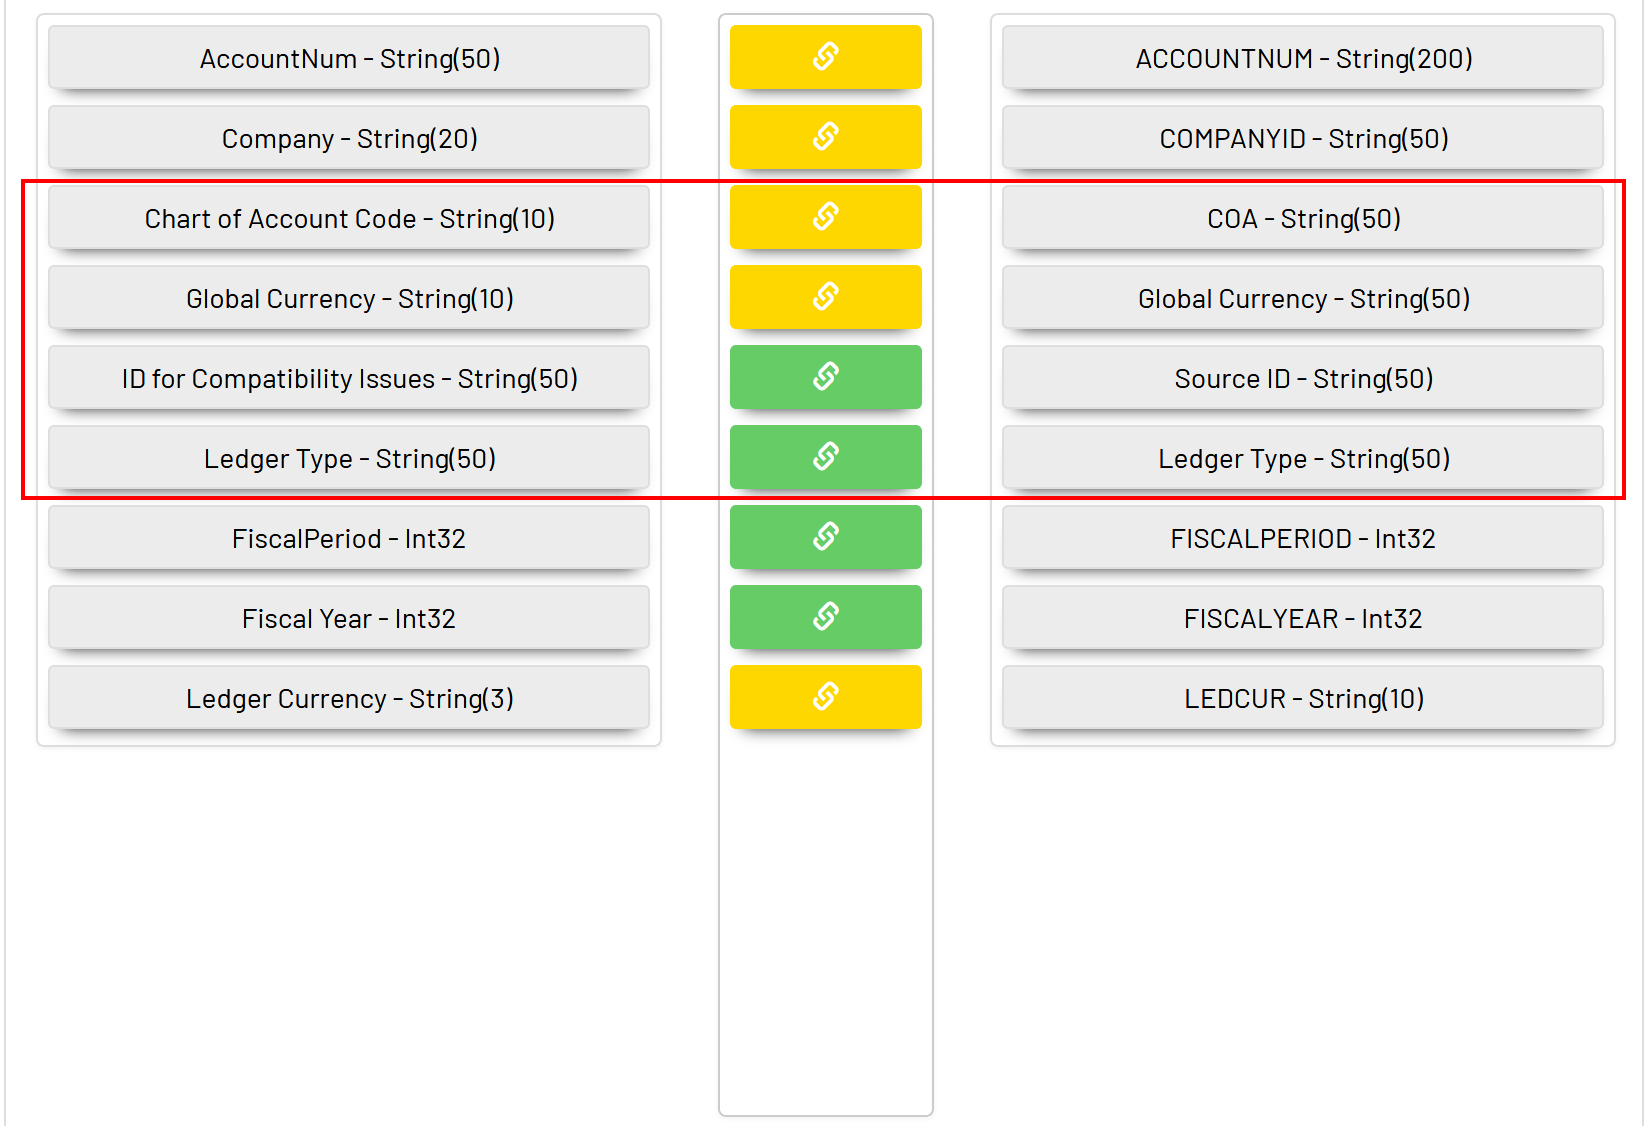
Task: Select the Chart of Account Code source field
Action: (349, 218)
